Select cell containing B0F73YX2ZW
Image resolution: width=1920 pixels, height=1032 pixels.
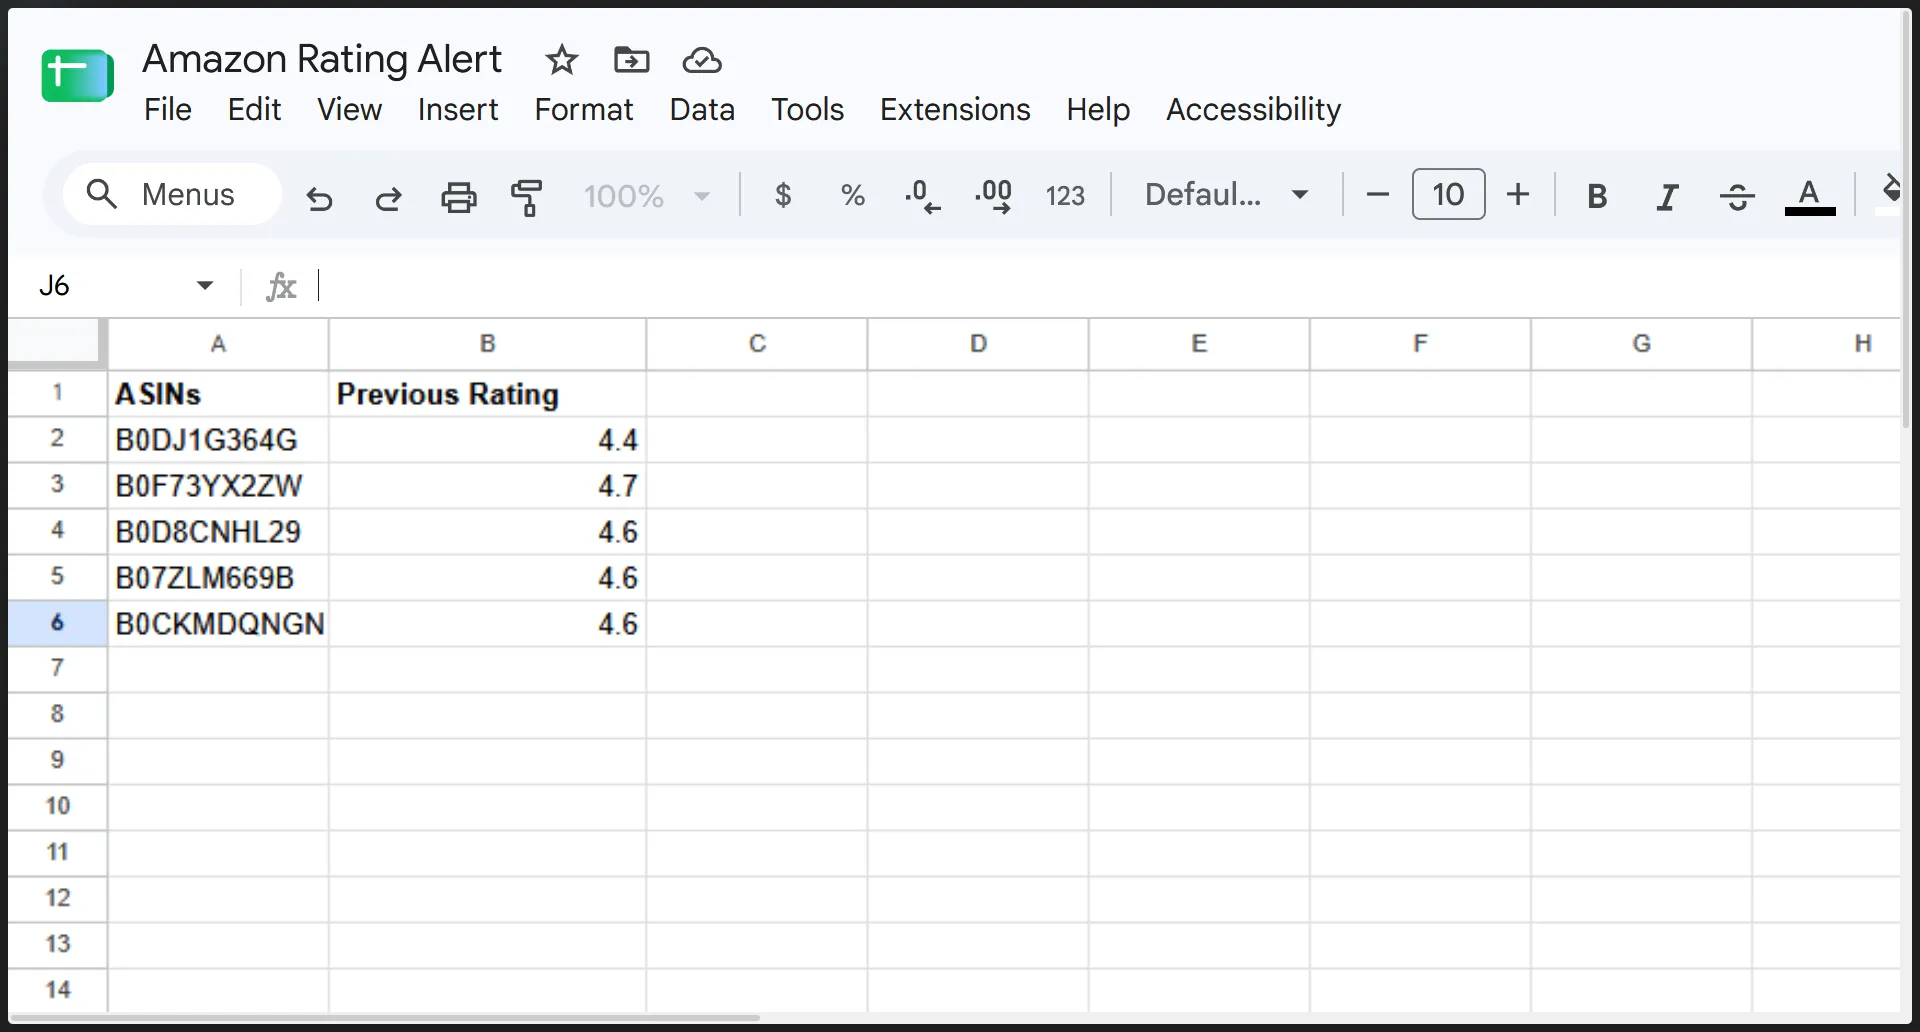click(x=218, y=486)
